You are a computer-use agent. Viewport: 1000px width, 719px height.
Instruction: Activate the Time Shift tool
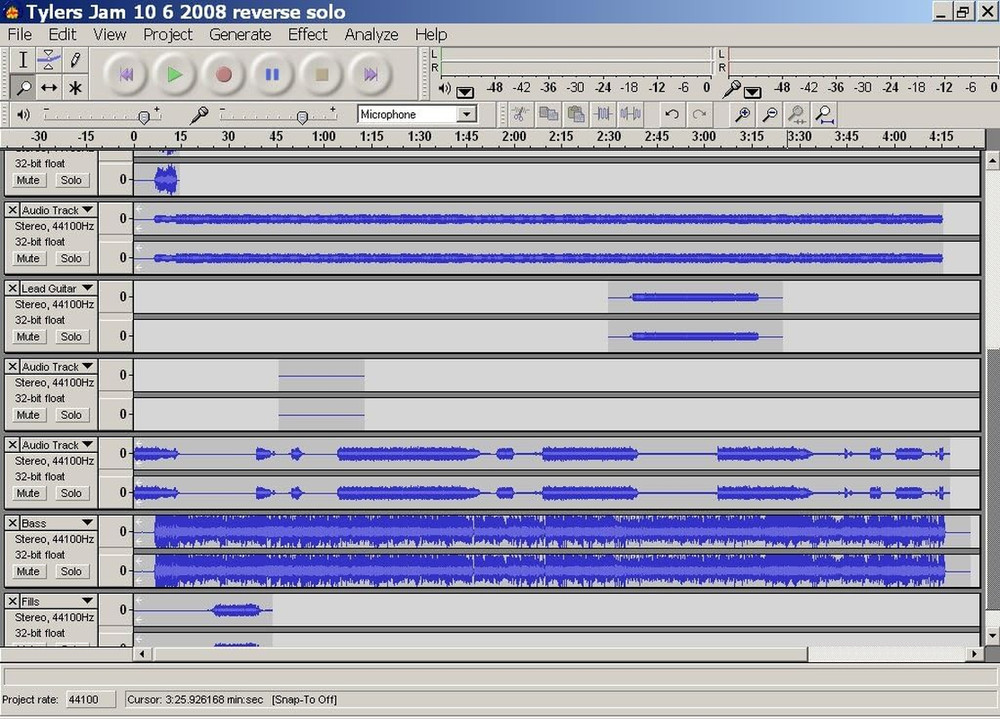click(x=48, y=88)
